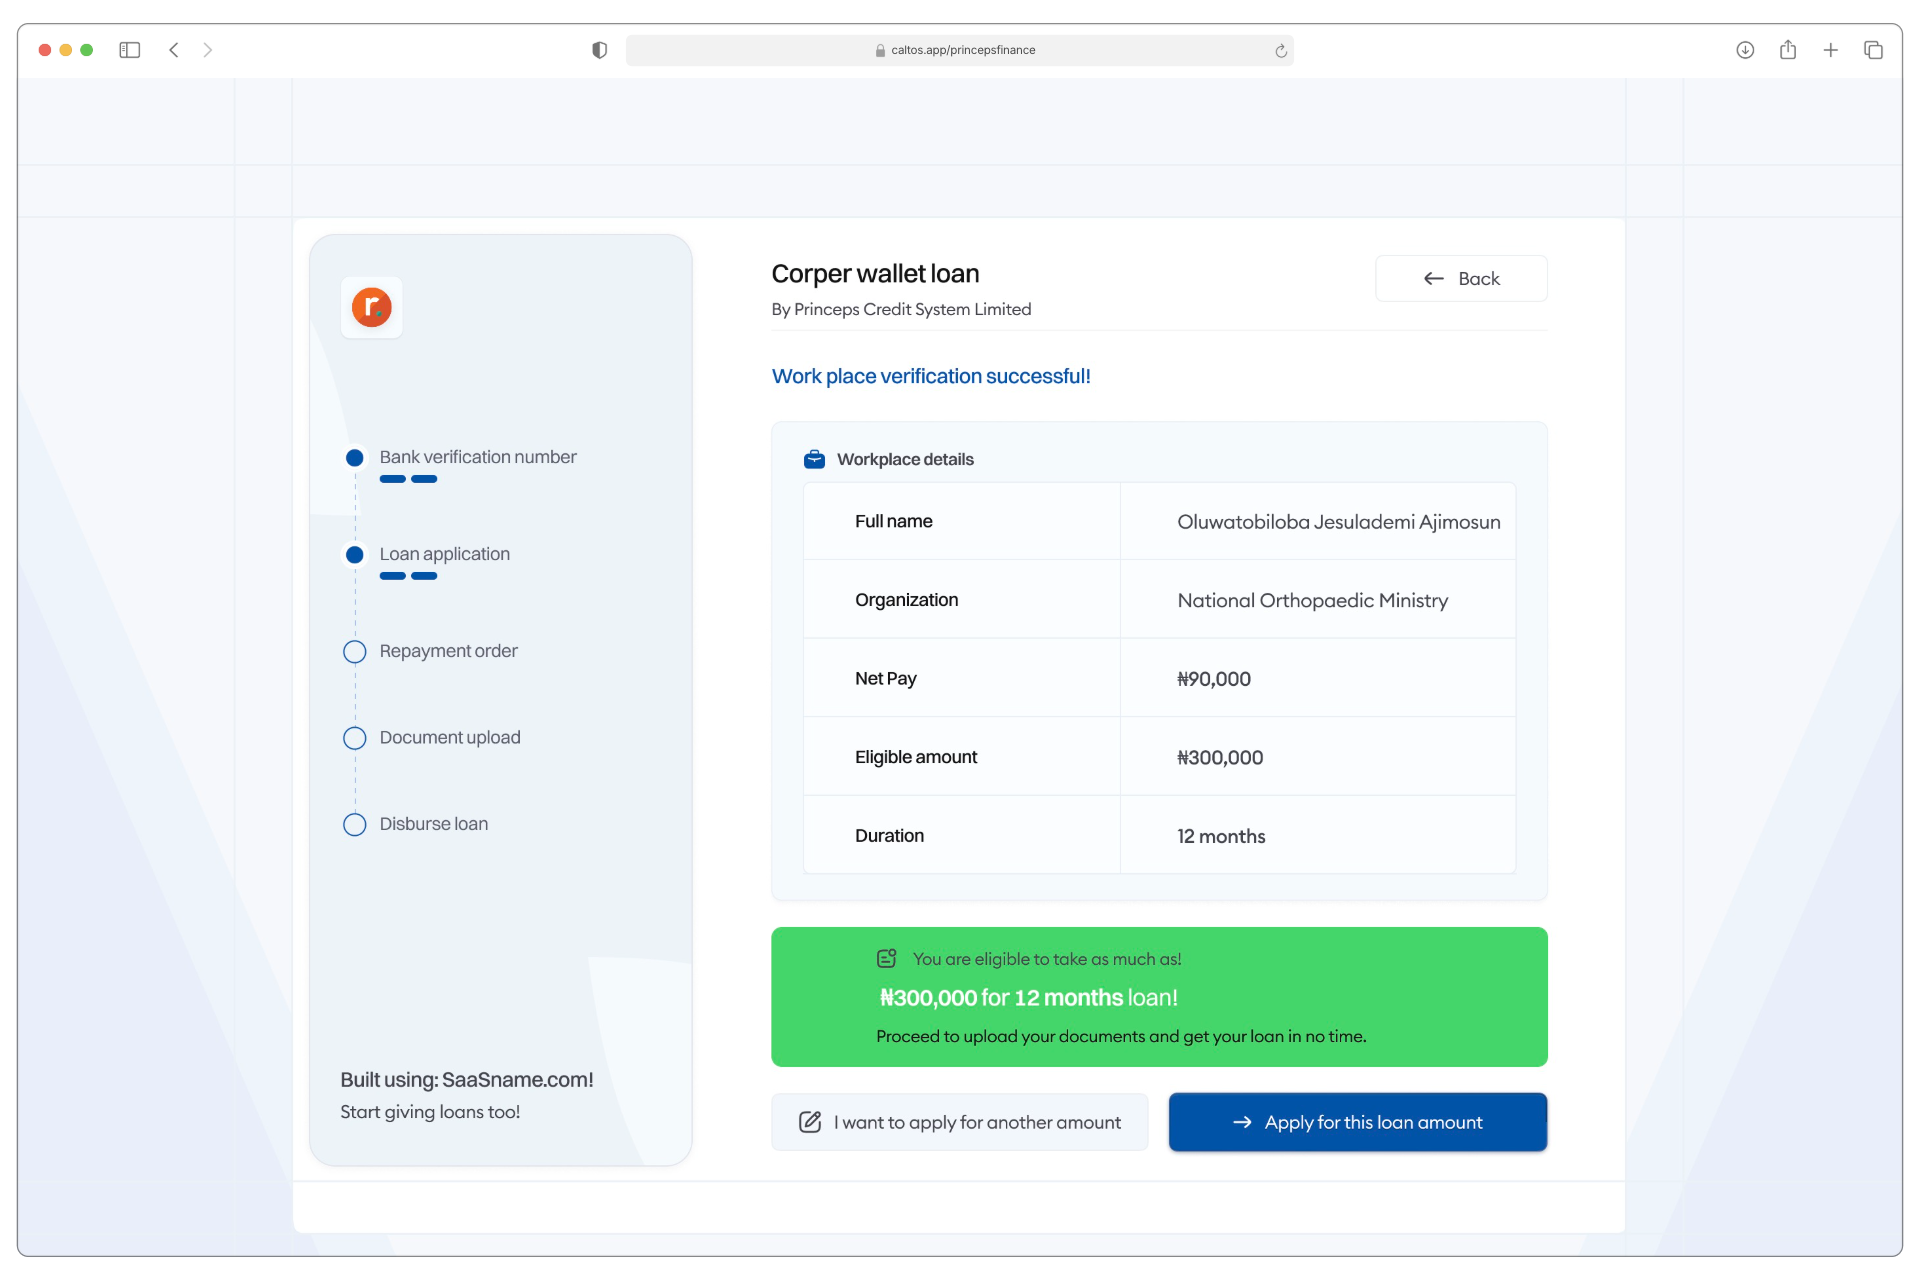This screenshot has width=1920, height=1280.
Task: Go back with browser back chevron
Action: pos(174,50)
